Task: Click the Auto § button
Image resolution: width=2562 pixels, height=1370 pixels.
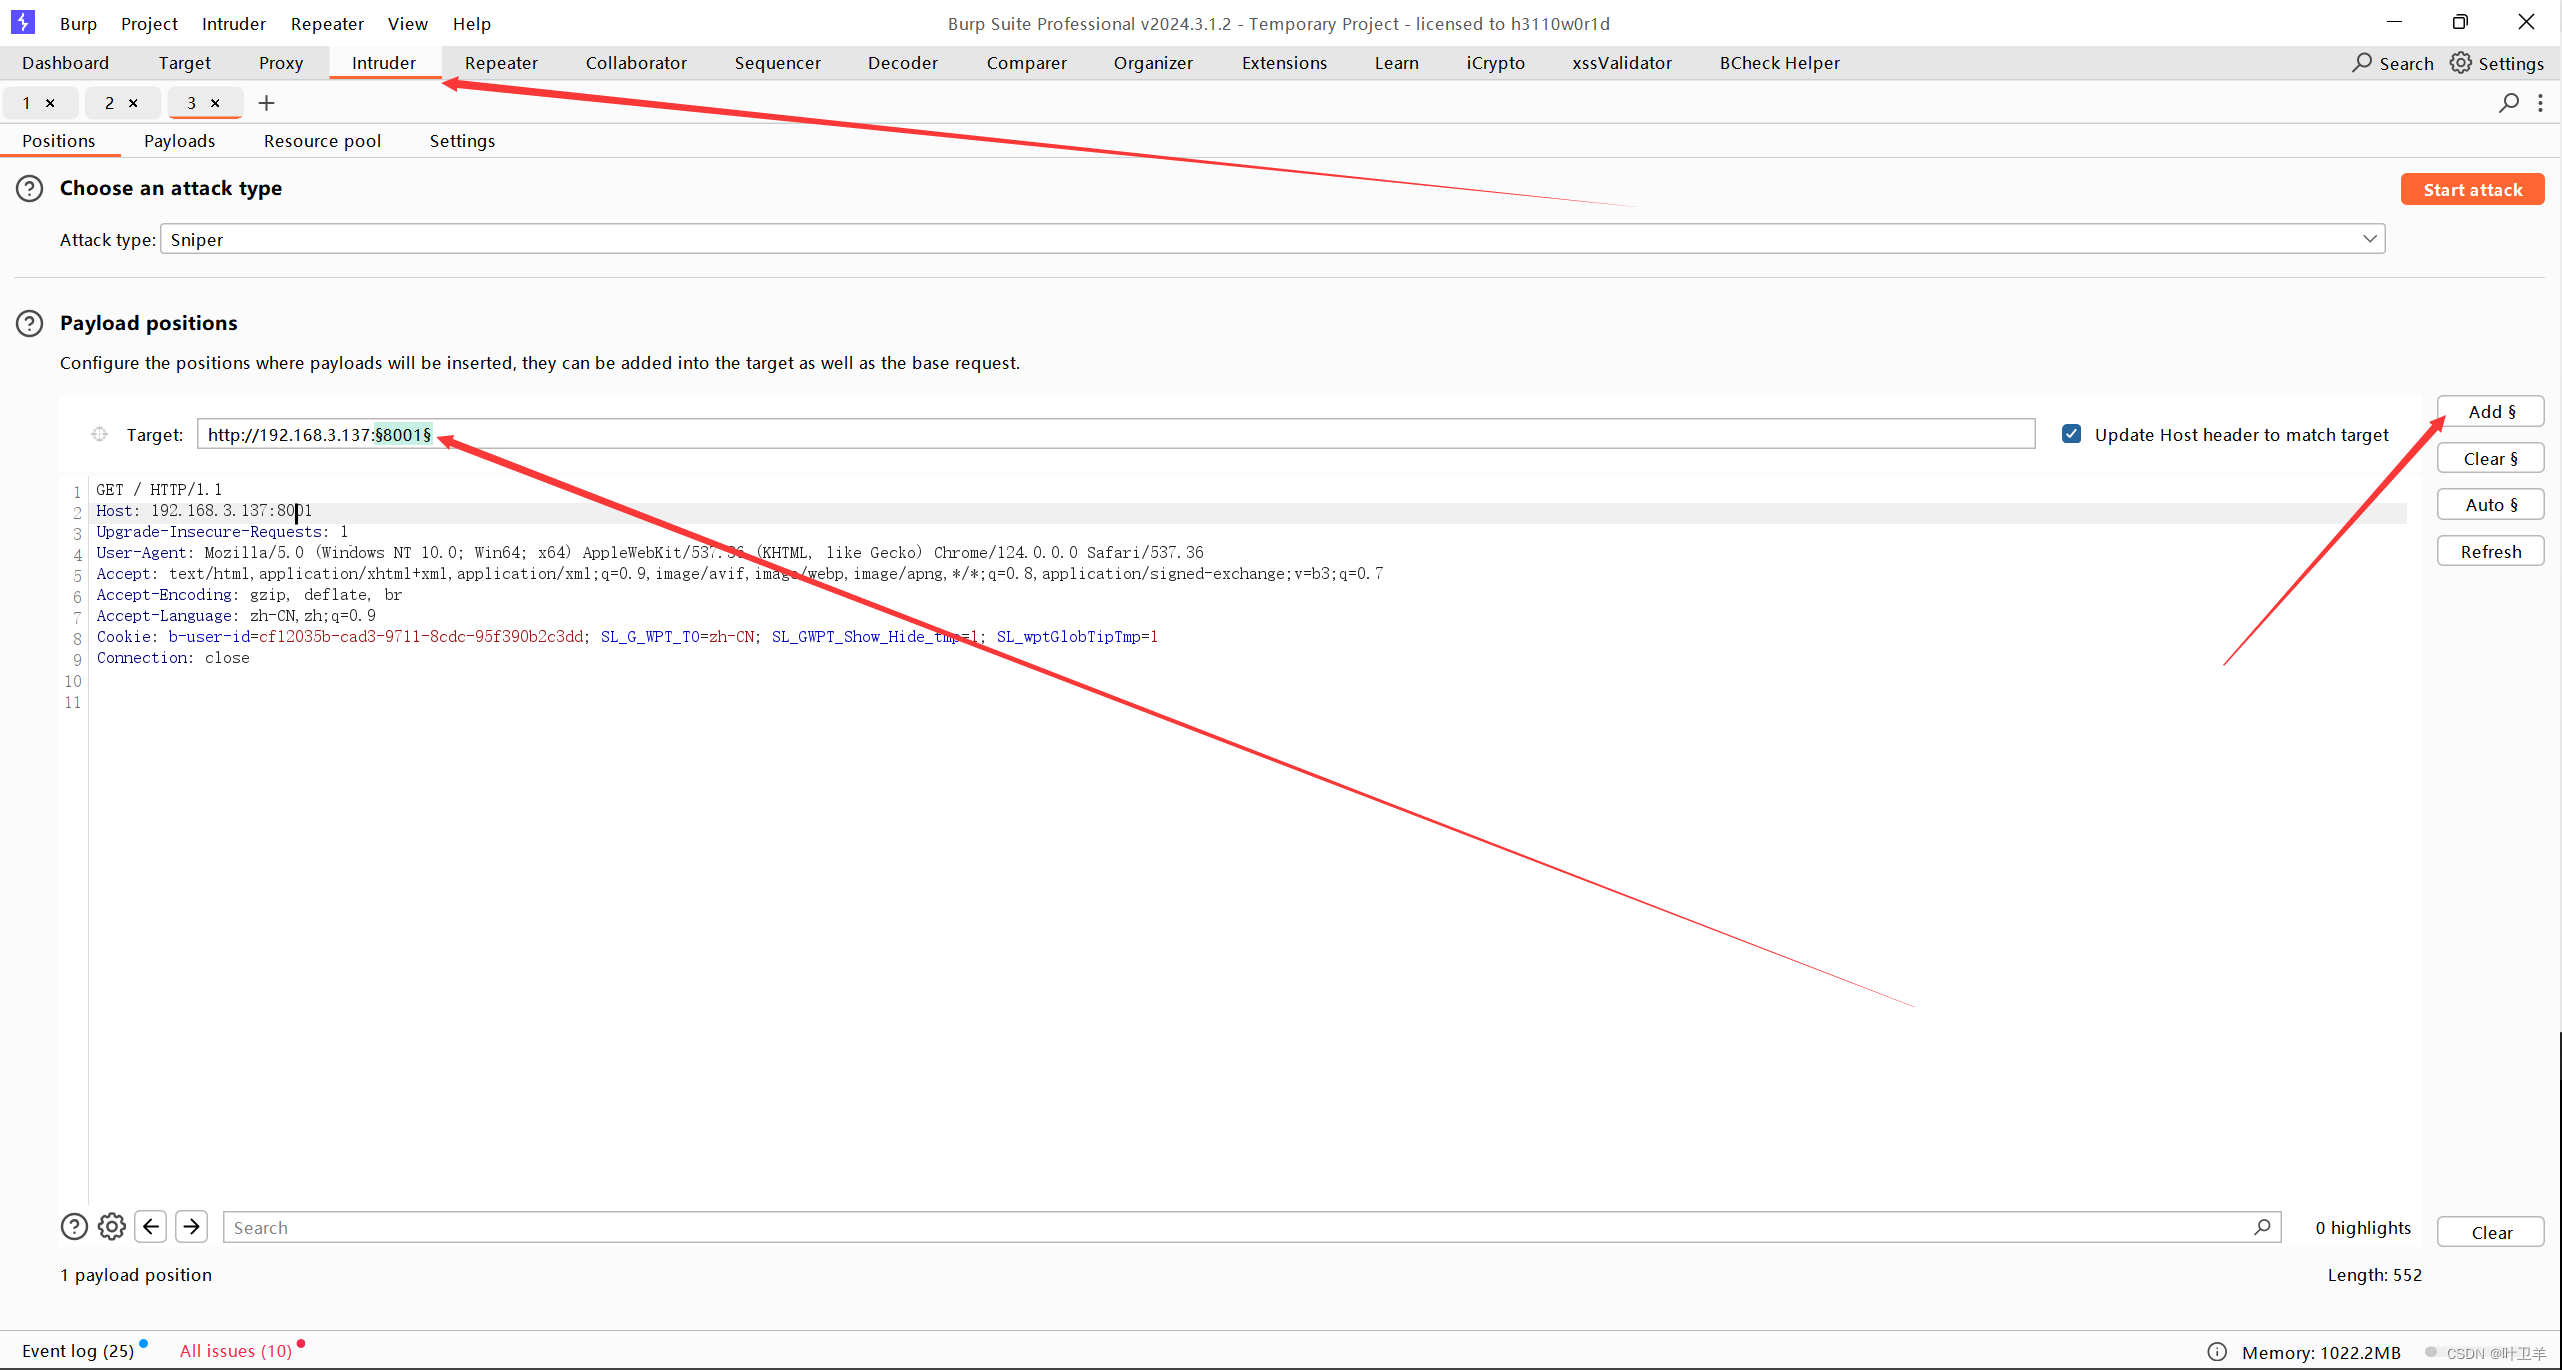Action: tap(2490, 504)
